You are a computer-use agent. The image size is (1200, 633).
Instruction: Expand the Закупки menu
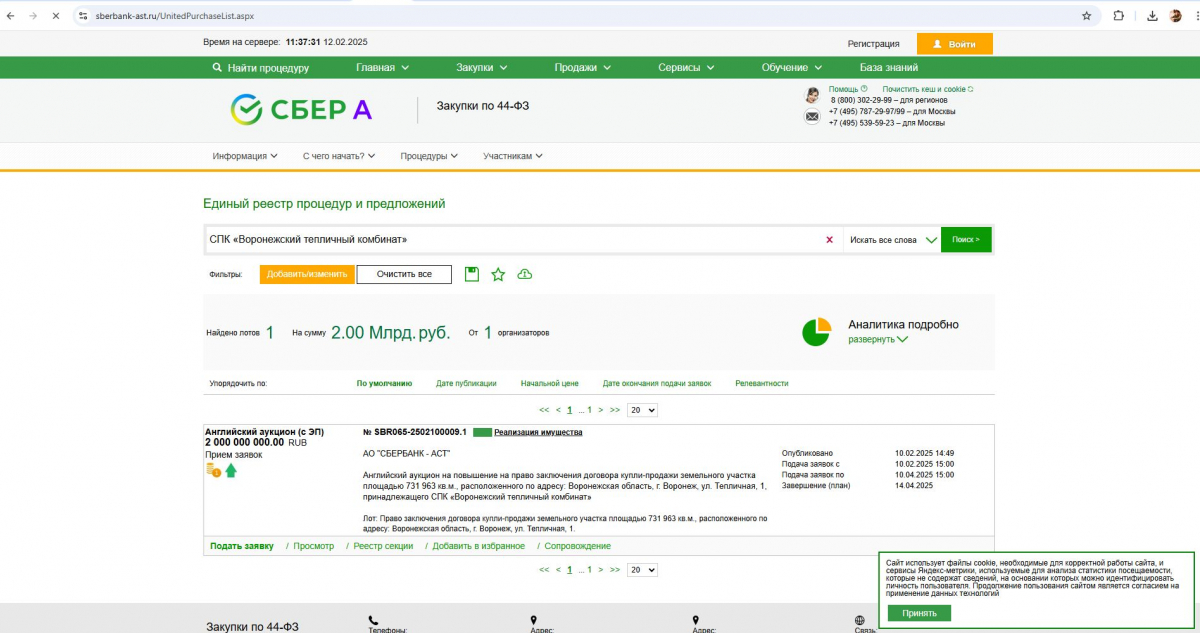point(482,68)
